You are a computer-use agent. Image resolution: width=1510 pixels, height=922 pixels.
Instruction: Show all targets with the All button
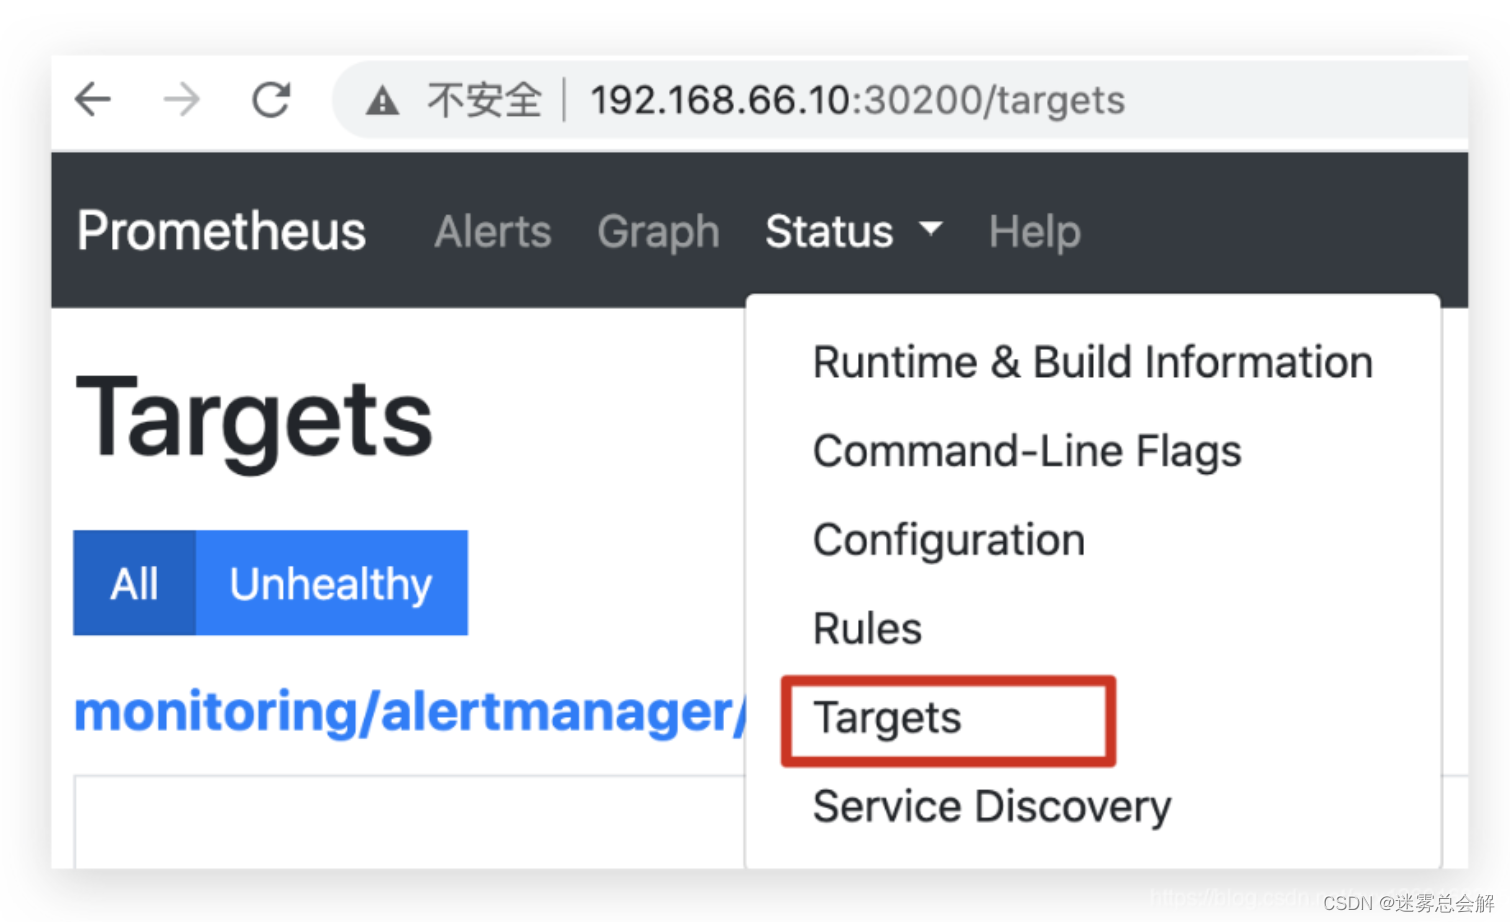(134, 583)
